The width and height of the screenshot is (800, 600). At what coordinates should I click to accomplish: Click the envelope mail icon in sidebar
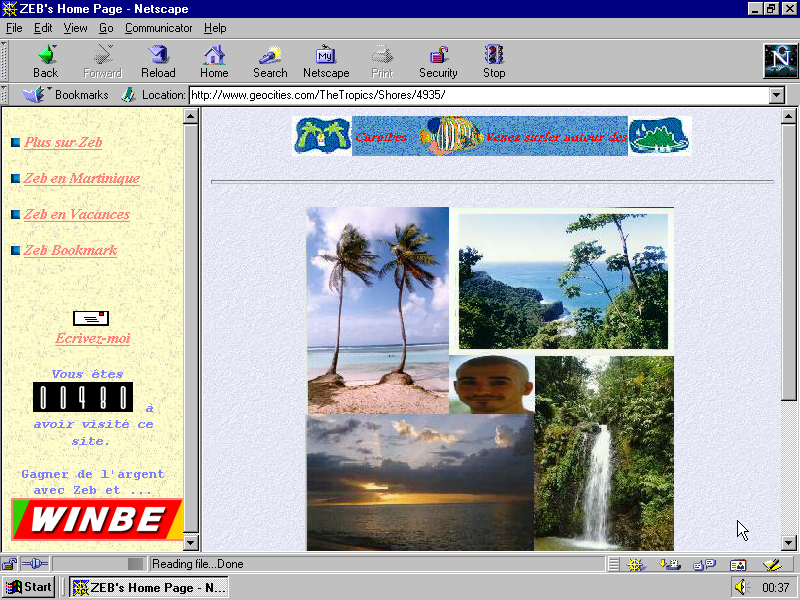click(x=91, y=318)
